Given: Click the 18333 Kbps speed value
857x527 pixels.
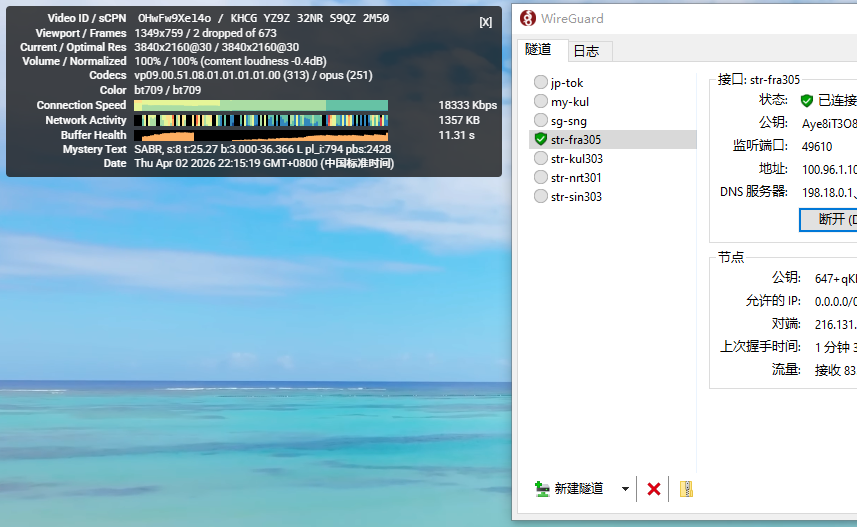Looking at the screenshot, I should click(467, 105).
